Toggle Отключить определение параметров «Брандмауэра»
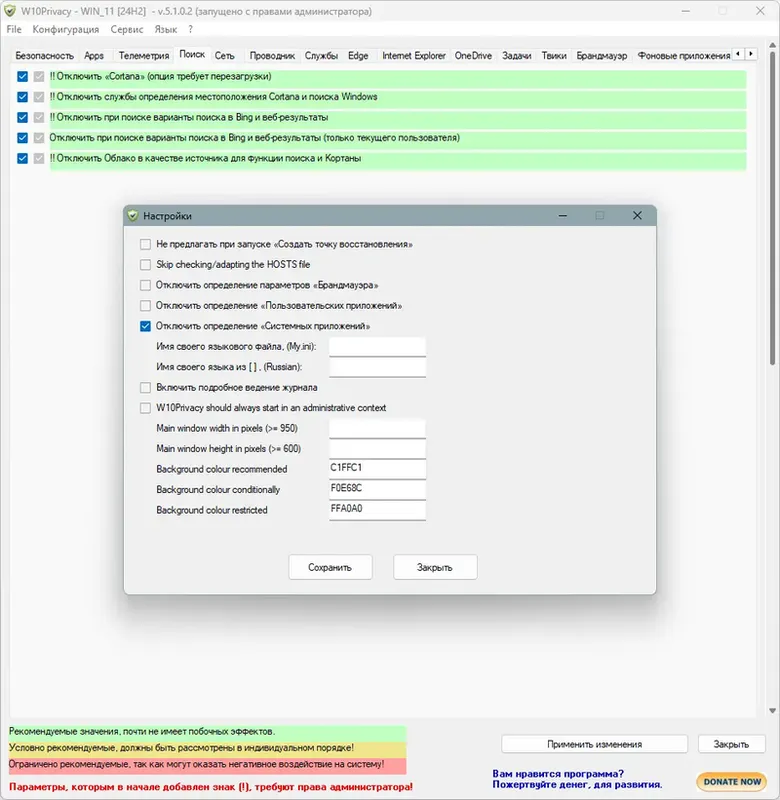The image size is (780, 800). click(145, 285)
